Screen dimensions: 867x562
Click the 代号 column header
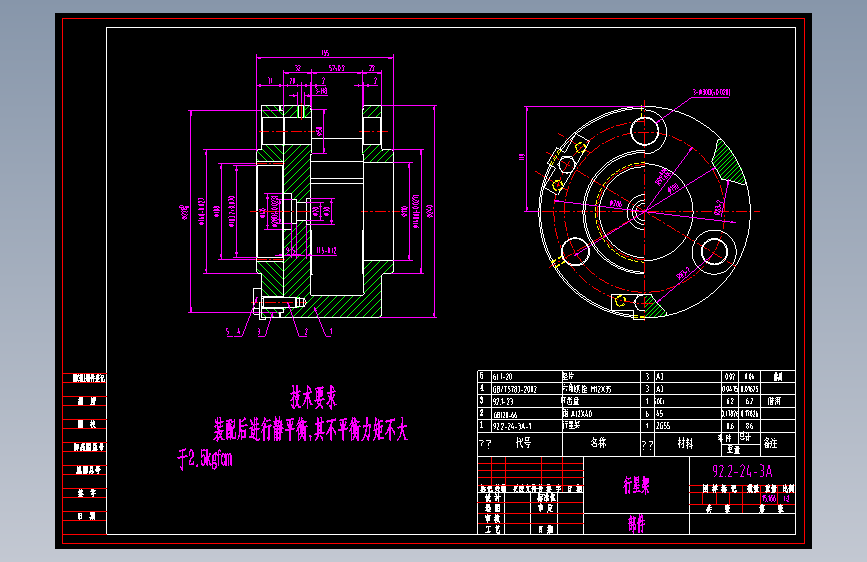pyautogui.click(x=523, y=443)
